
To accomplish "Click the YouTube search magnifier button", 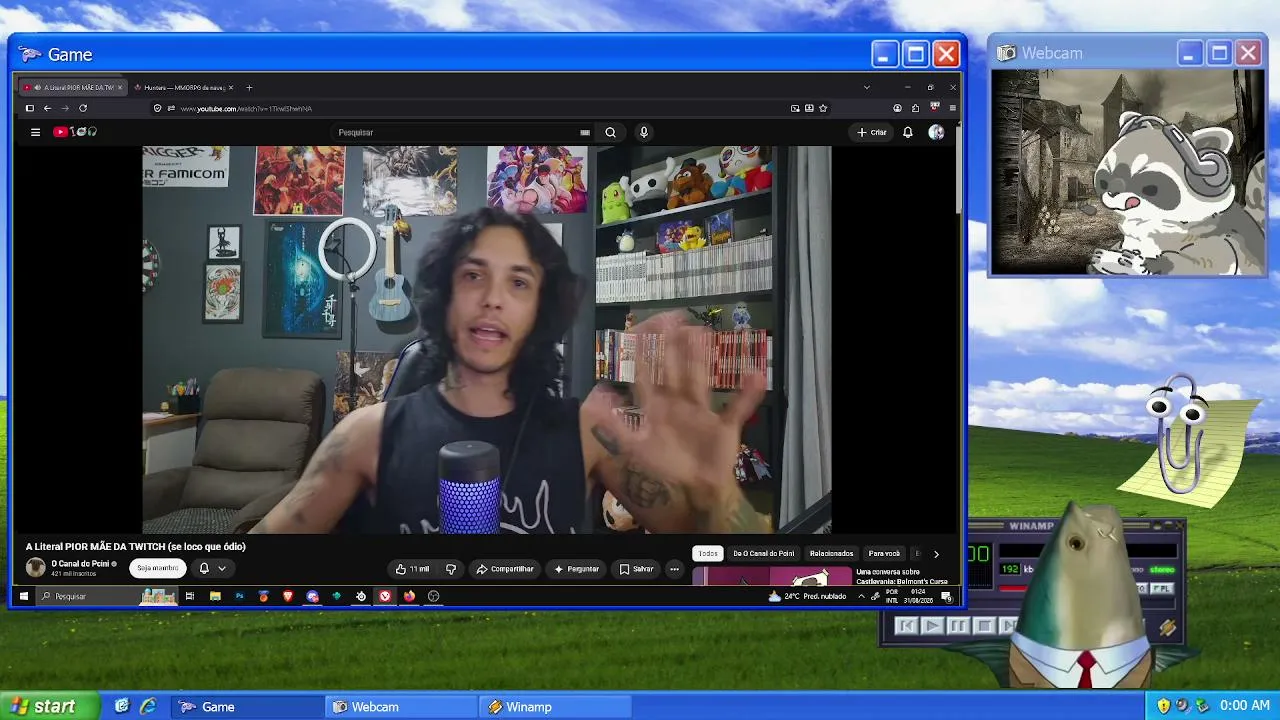I will (x=610, y=132).
